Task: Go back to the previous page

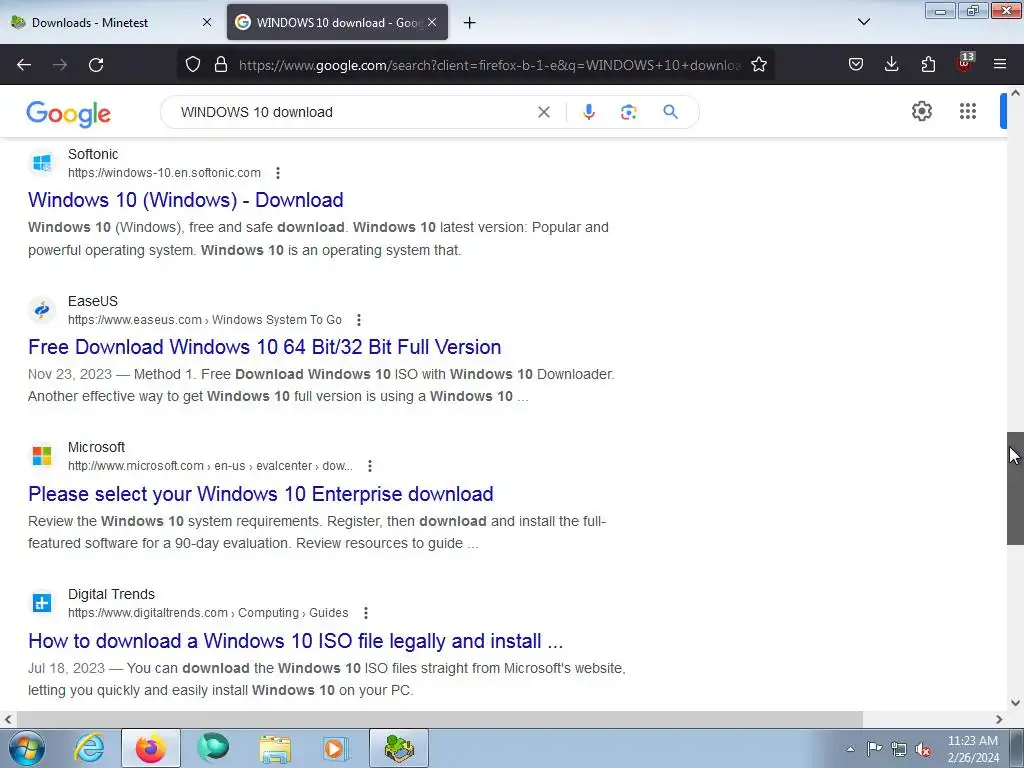Action: (24, 65)
